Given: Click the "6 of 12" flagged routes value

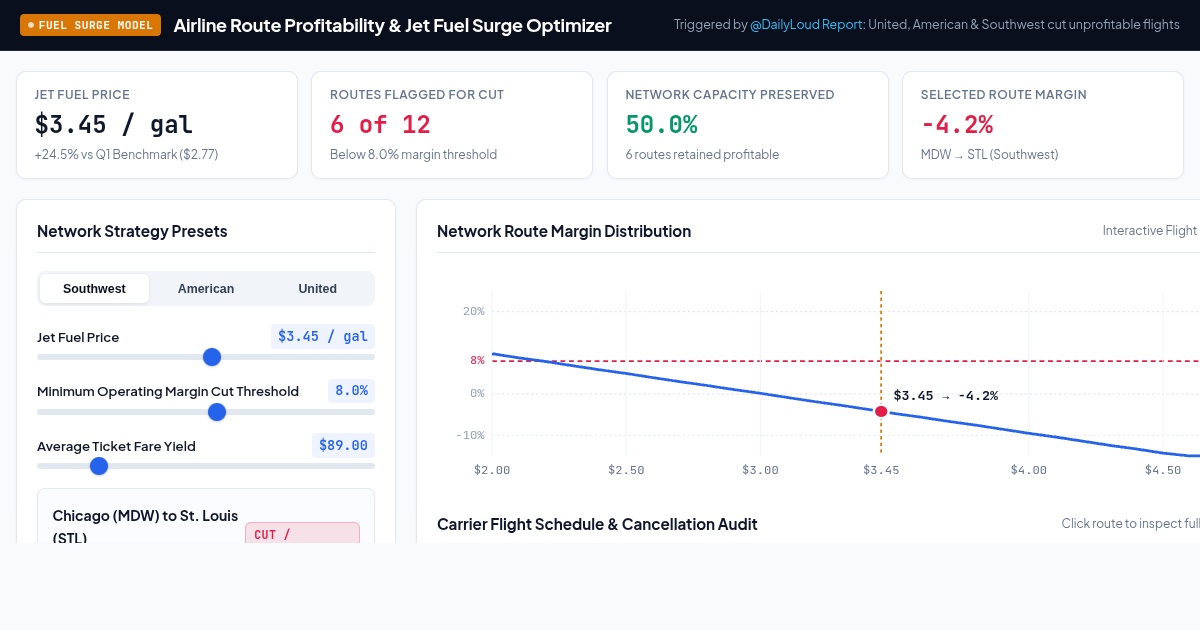Looking at the screenshot, I should click(380, 125).
